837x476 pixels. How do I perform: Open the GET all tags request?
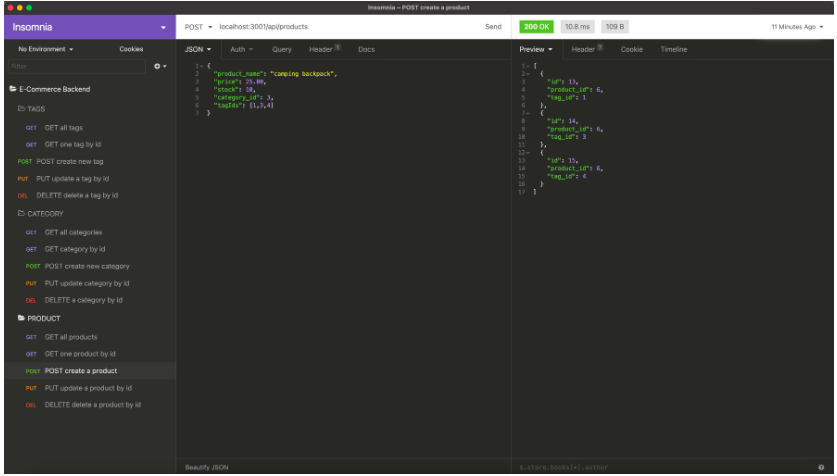(x=64, y=128)
